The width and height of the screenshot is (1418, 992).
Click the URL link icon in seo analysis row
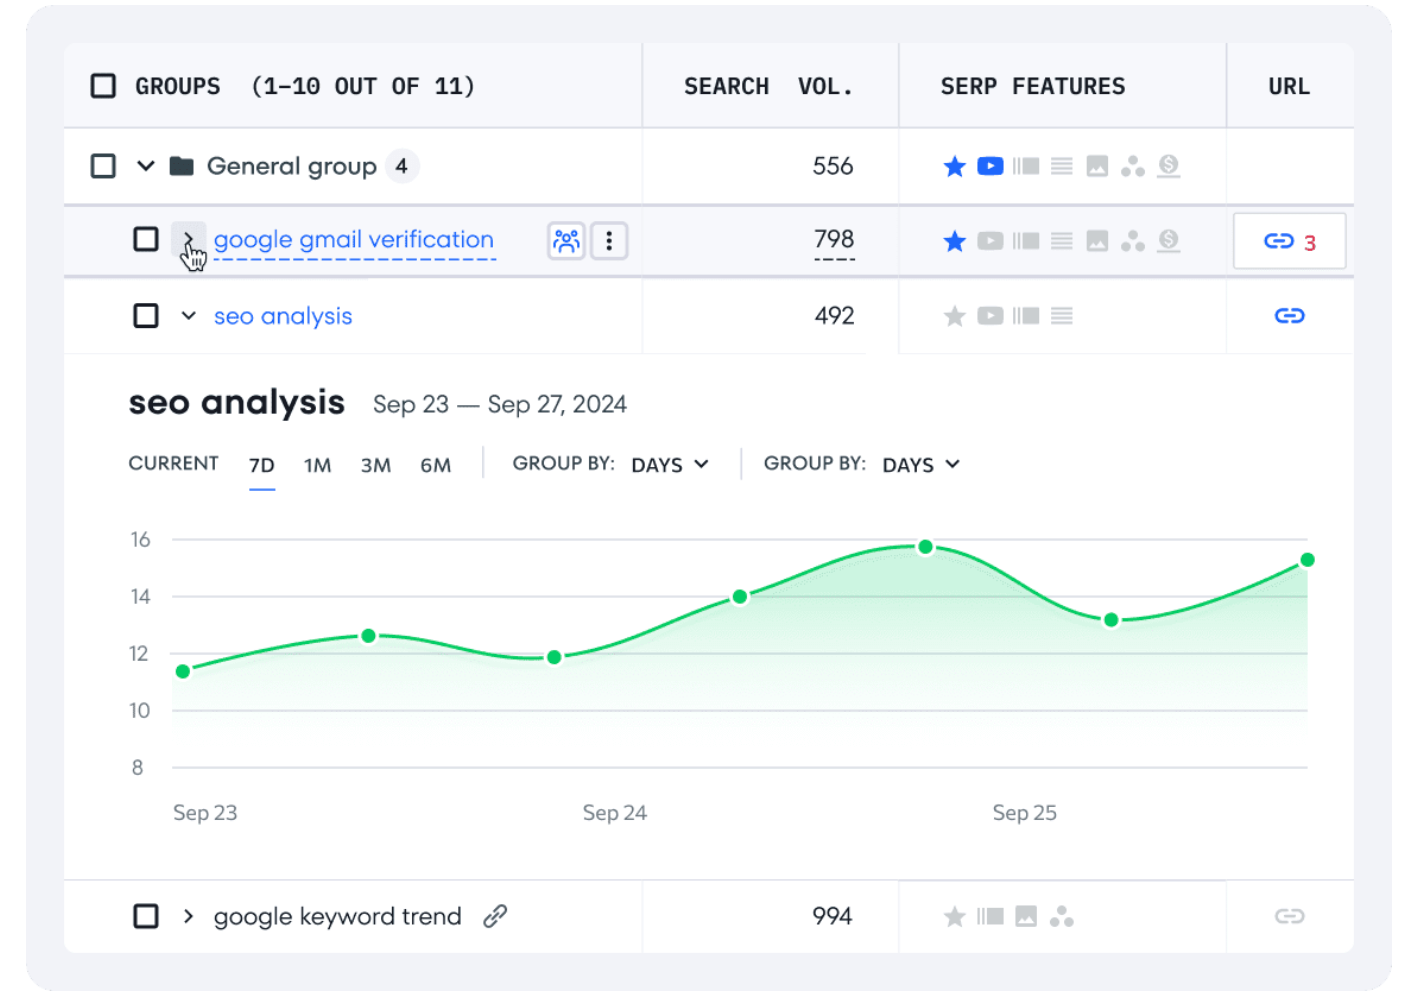(x=1289, y=316)
